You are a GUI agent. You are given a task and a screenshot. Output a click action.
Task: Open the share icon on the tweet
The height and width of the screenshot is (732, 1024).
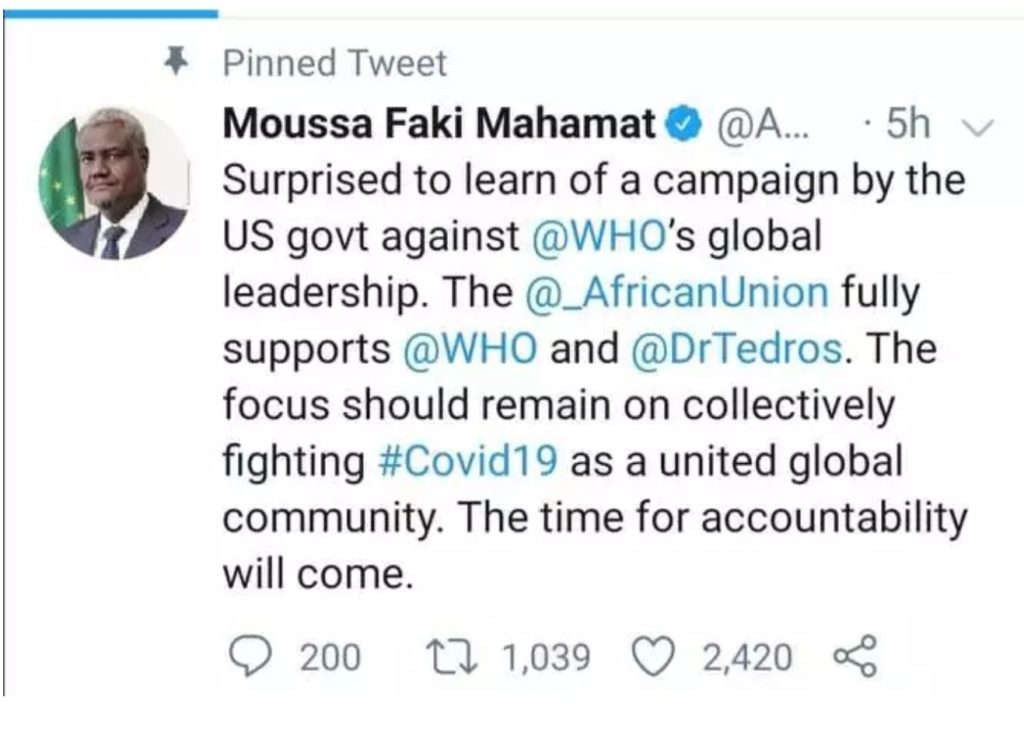click(x=853, y=656)
